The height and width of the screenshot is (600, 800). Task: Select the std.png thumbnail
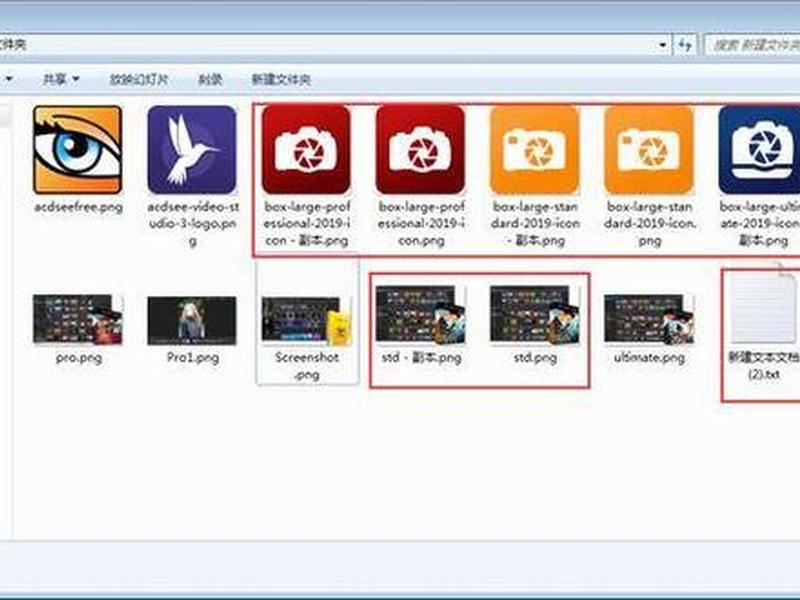click(535, 314)
